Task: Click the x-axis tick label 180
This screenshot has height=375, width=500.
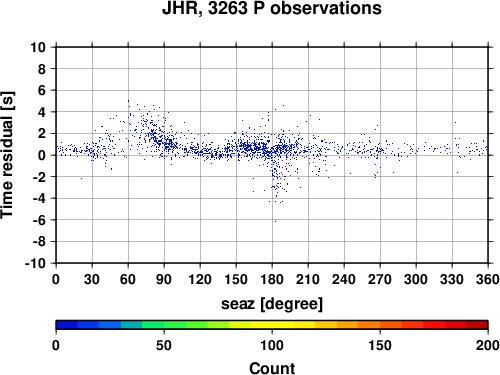Action: (x=272, y=279)
